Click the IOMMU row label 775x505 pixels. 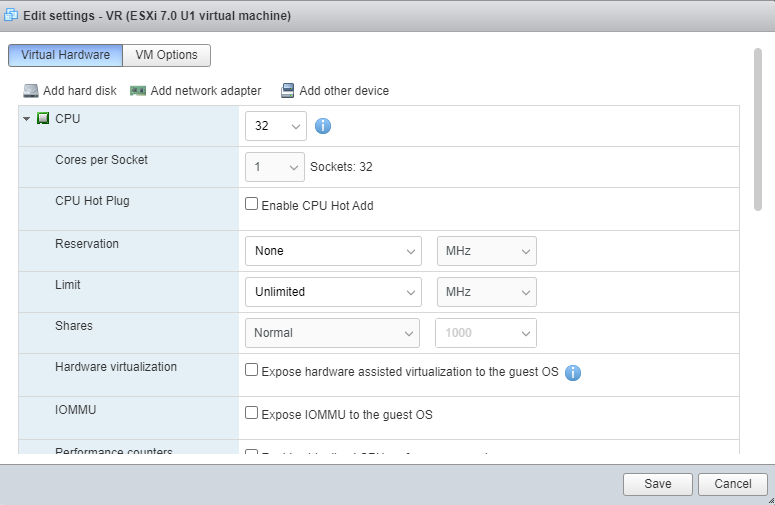tap(76, 410)
